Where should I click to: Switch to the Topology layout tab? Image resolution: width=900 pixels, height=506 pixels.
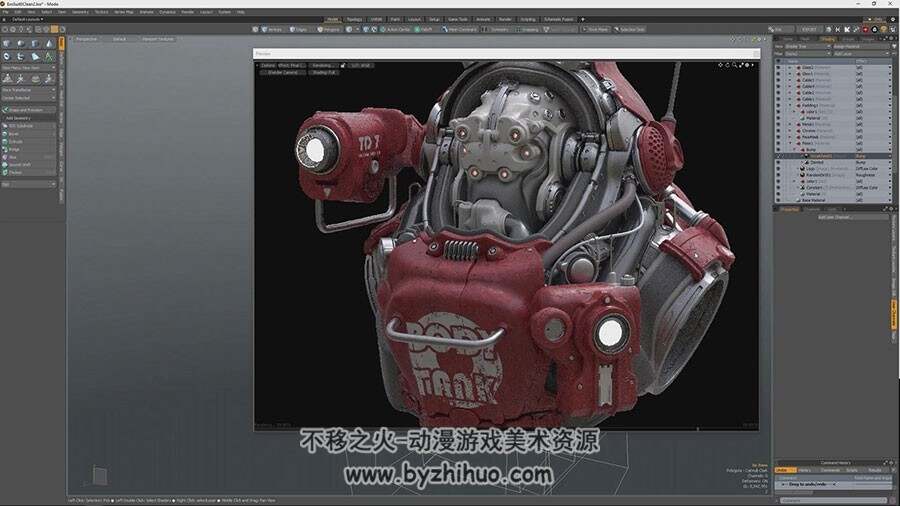tap(354, 19)
